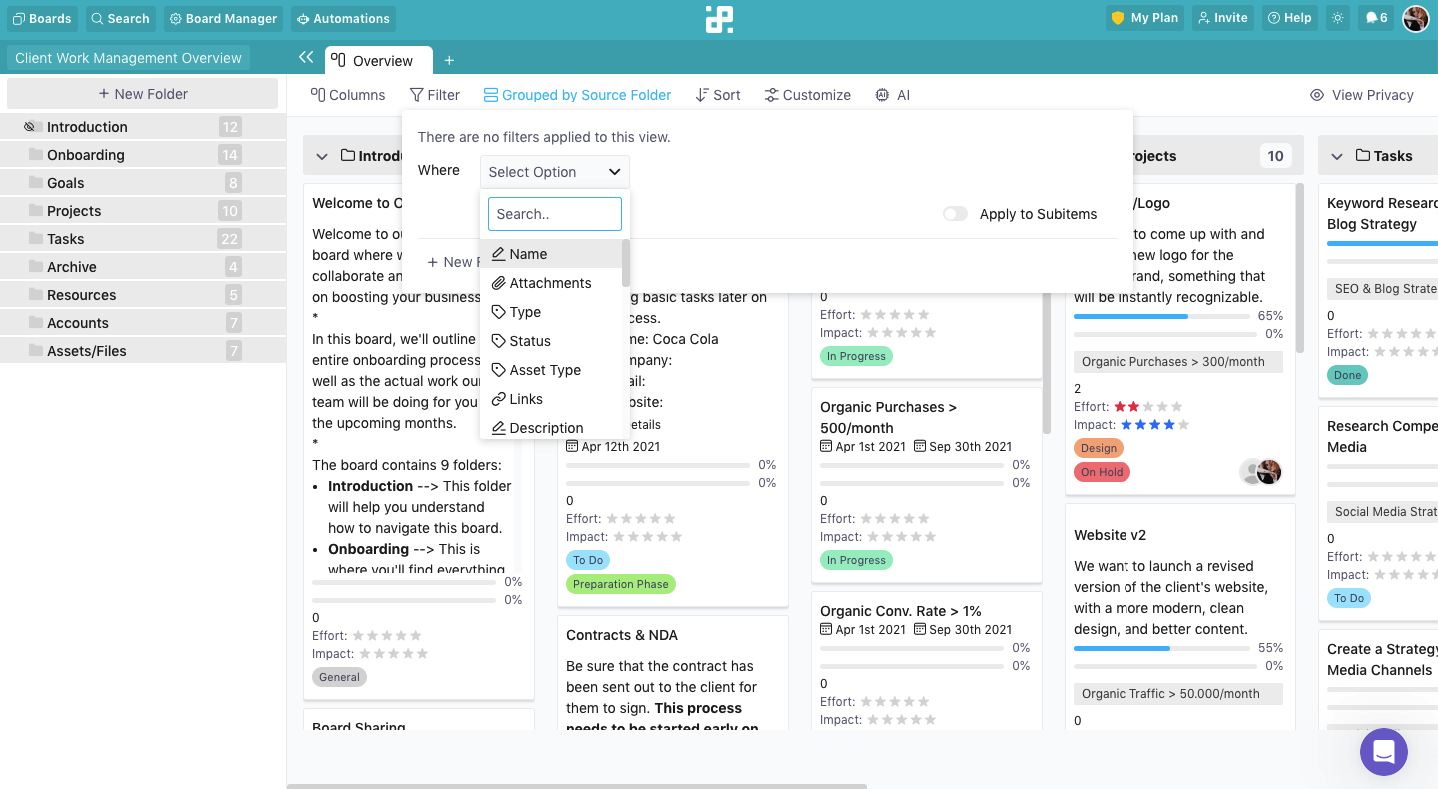Viewport: 1438px width, 789px height.
Task: Focus the filter Search field
Action: (x=555, y=214)
